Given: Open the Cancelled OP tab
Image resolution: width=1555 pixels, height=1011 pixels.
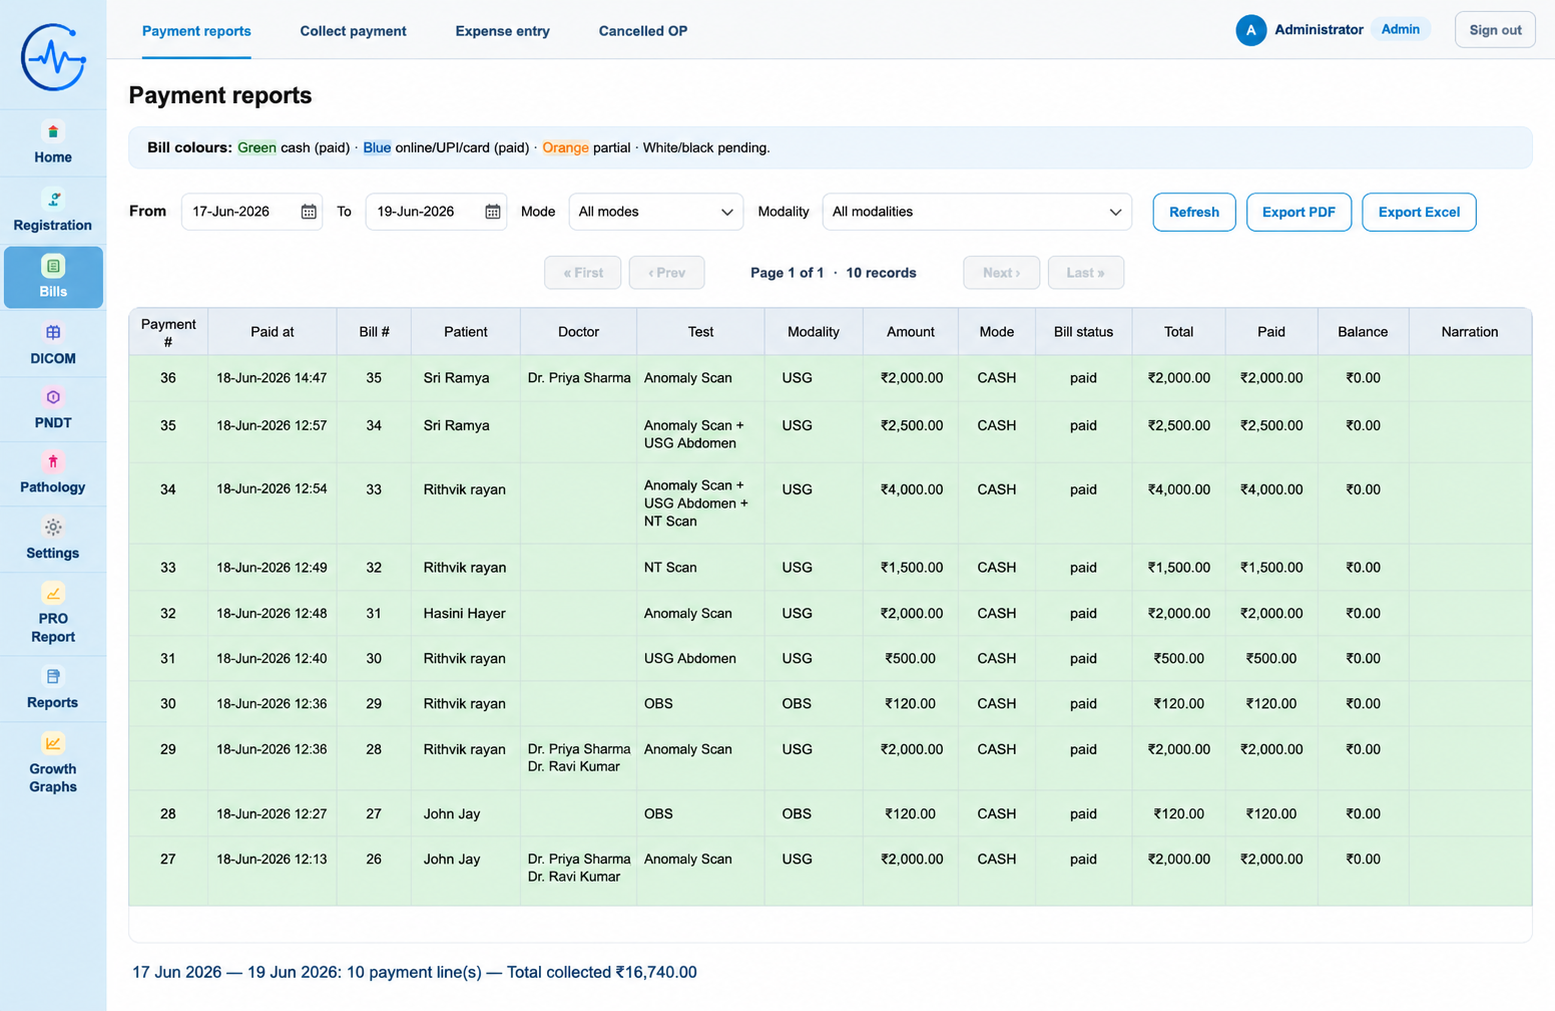Looking at the screenshot, I should 643,31.
